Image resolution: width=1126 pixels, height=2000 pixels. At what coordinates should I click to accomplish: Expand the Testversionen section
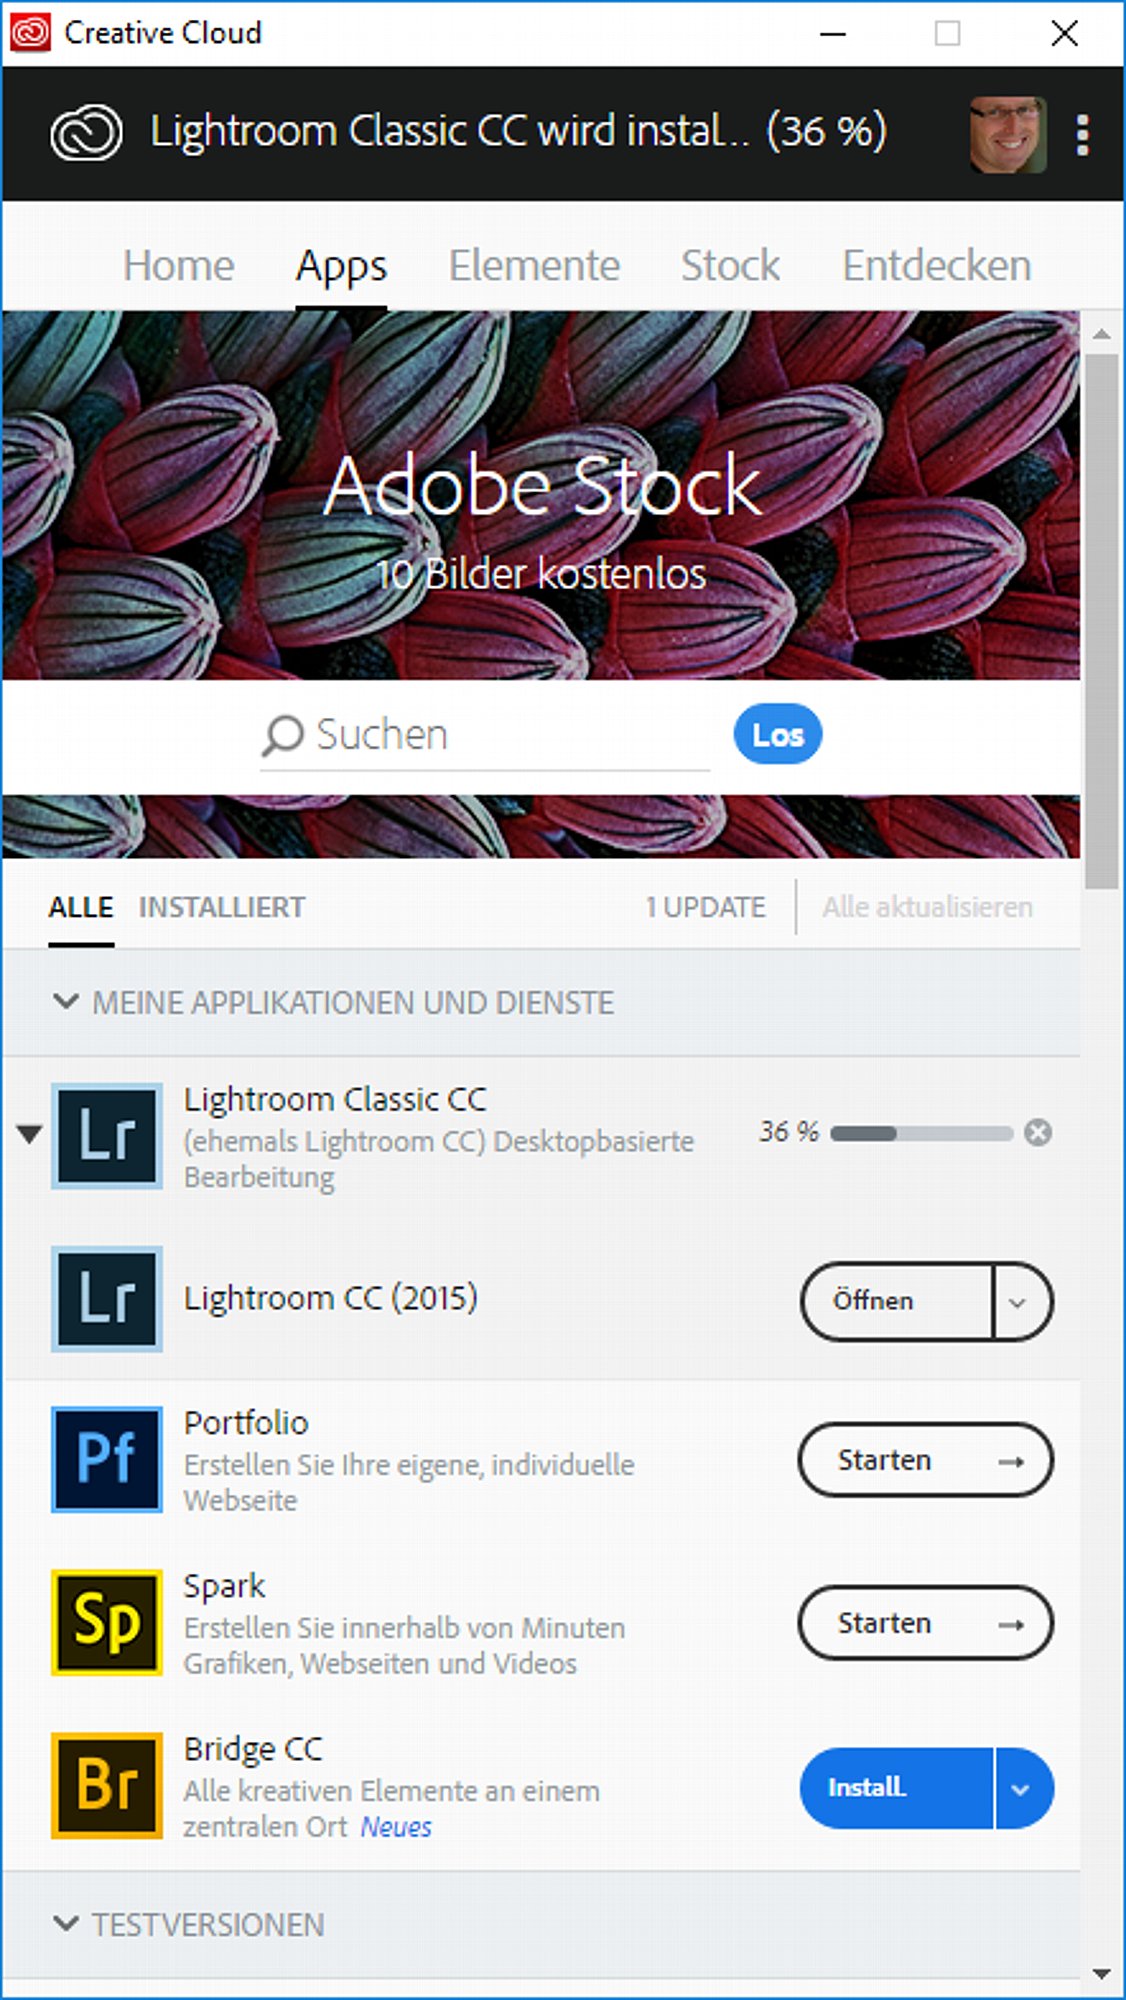point(66,1924)
